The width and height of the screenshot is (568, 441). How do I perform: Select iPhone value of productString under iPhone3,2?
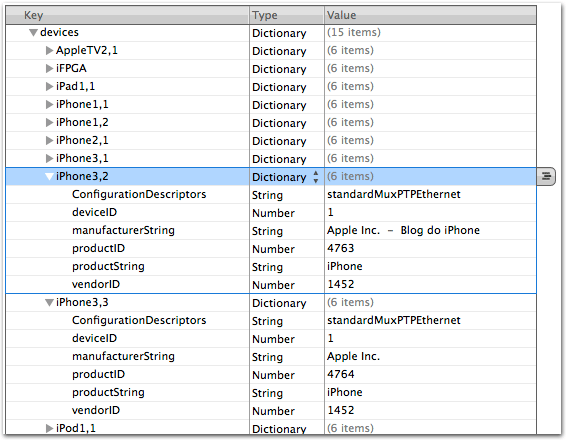(344, 266)
